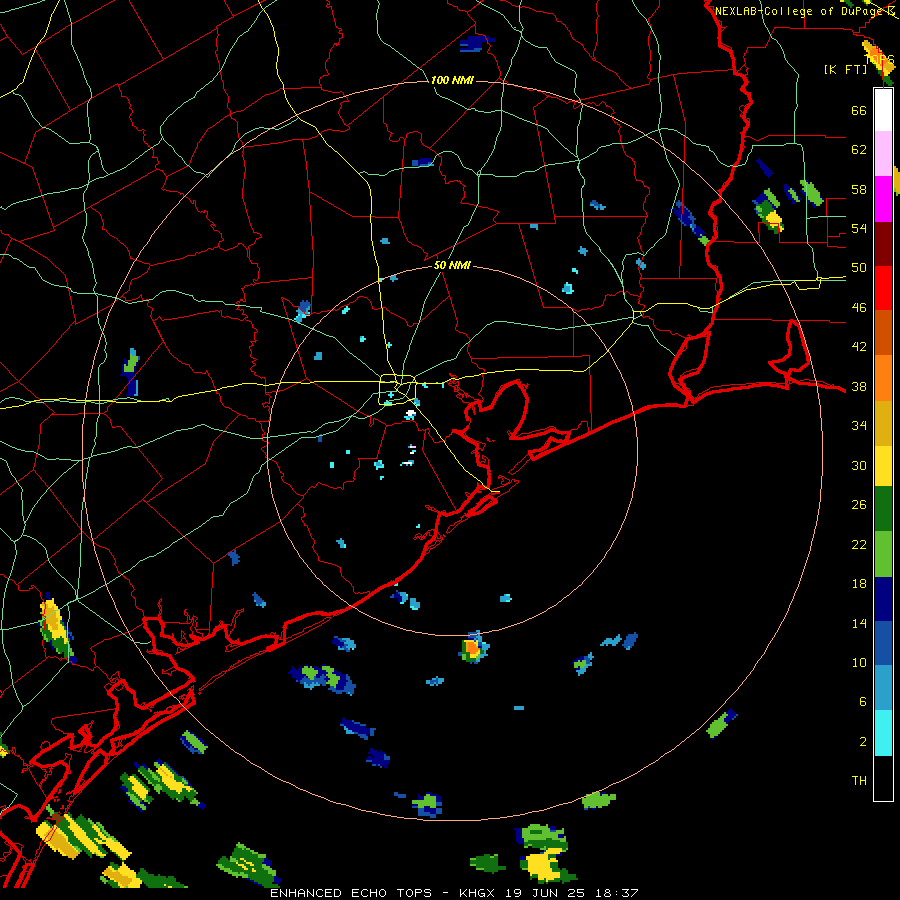Viewport: 900px width, 900px height.
Task: Click the 46 legend value
Action: pos(859,308)
